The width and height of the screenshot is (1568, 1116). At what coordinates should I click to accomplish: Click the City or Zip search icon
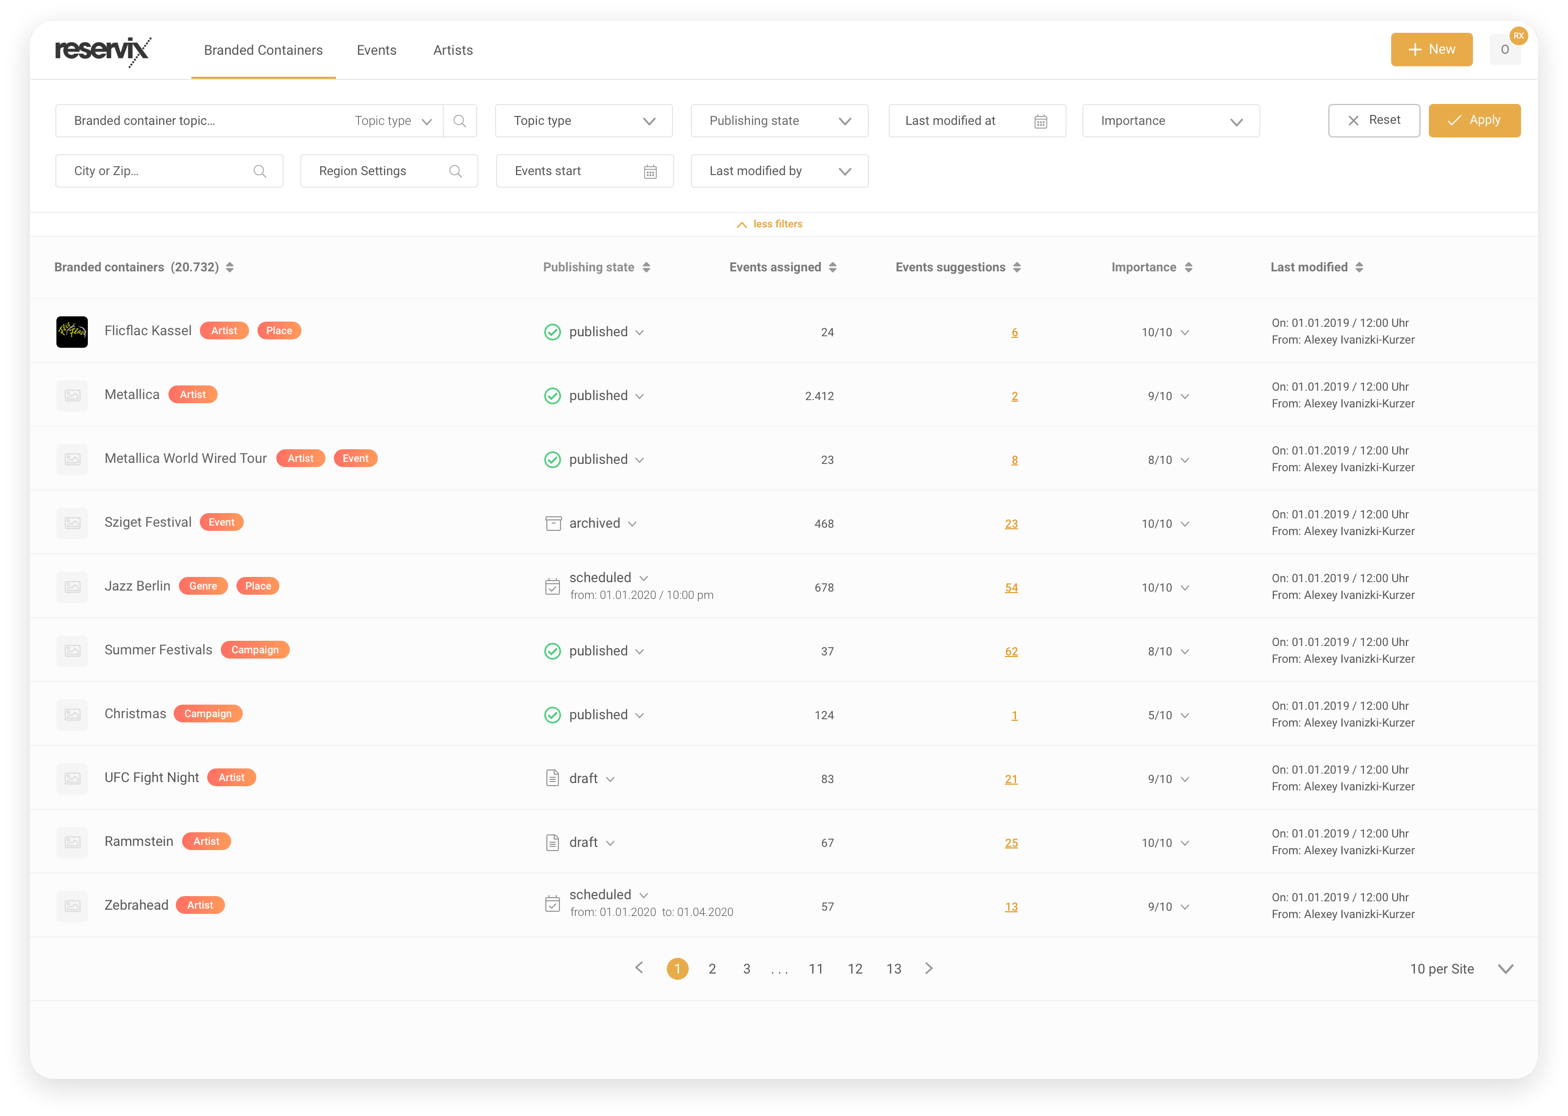coord(260,172)
